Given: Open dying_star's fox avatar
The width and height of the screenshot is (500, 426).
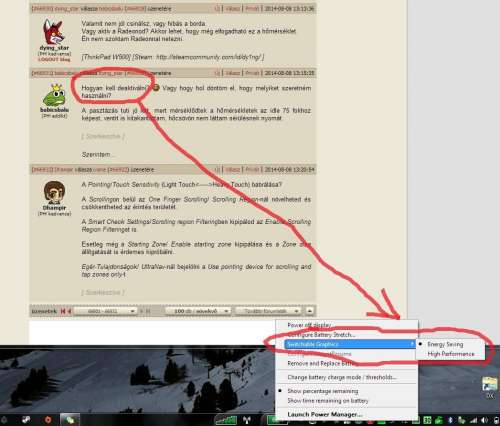Looking at the screenshot, I should tap(53, 32).
